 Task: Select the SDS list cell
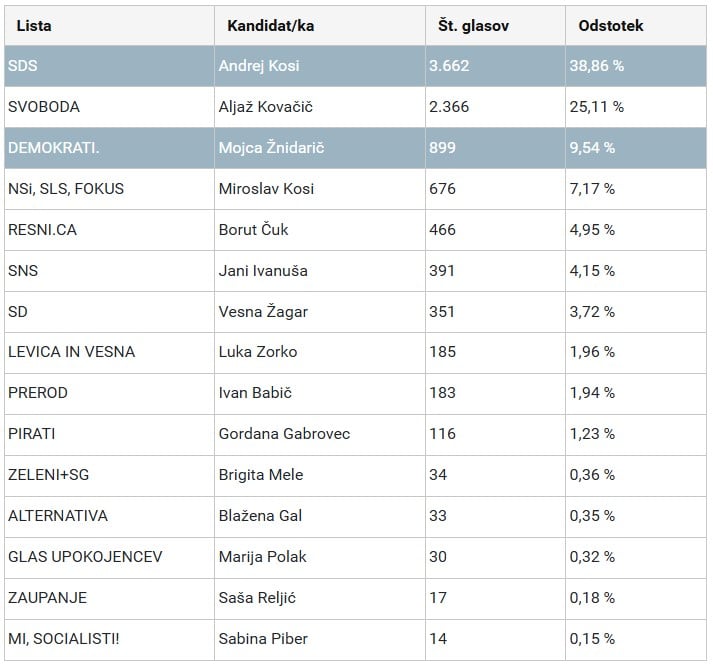click(x=22, y=66)
